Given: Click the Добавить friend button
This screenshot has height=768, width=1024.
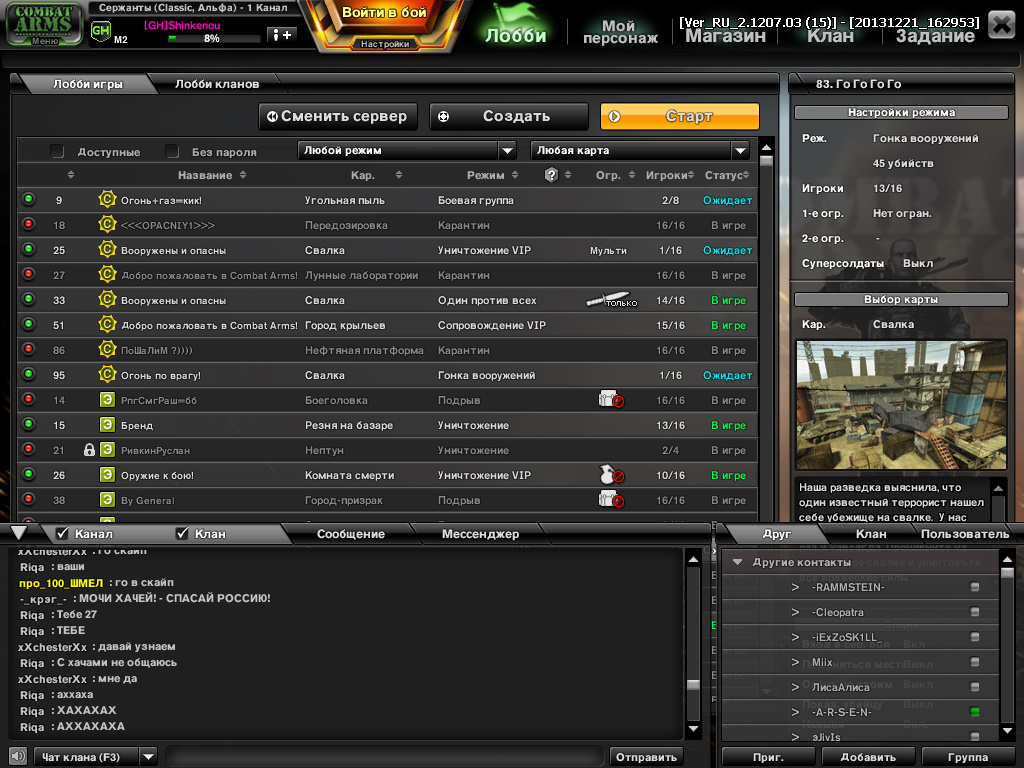Looking at the screenshot, I should coord(867,757).
